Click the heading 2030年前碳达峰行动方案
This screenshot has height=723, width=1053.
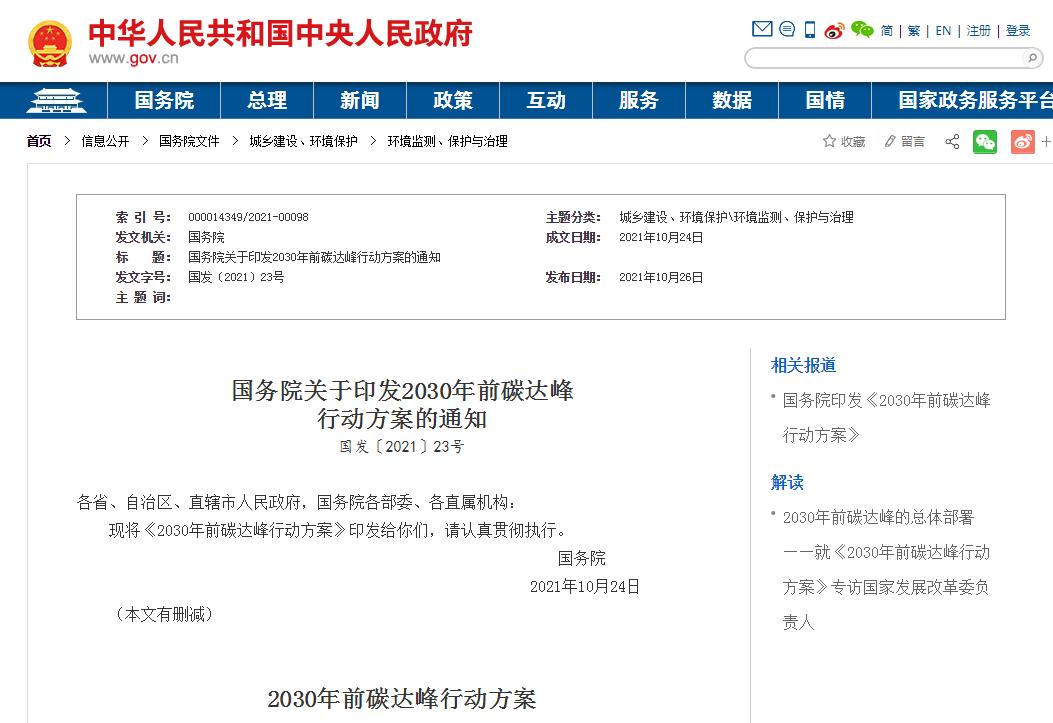[402, 699]
